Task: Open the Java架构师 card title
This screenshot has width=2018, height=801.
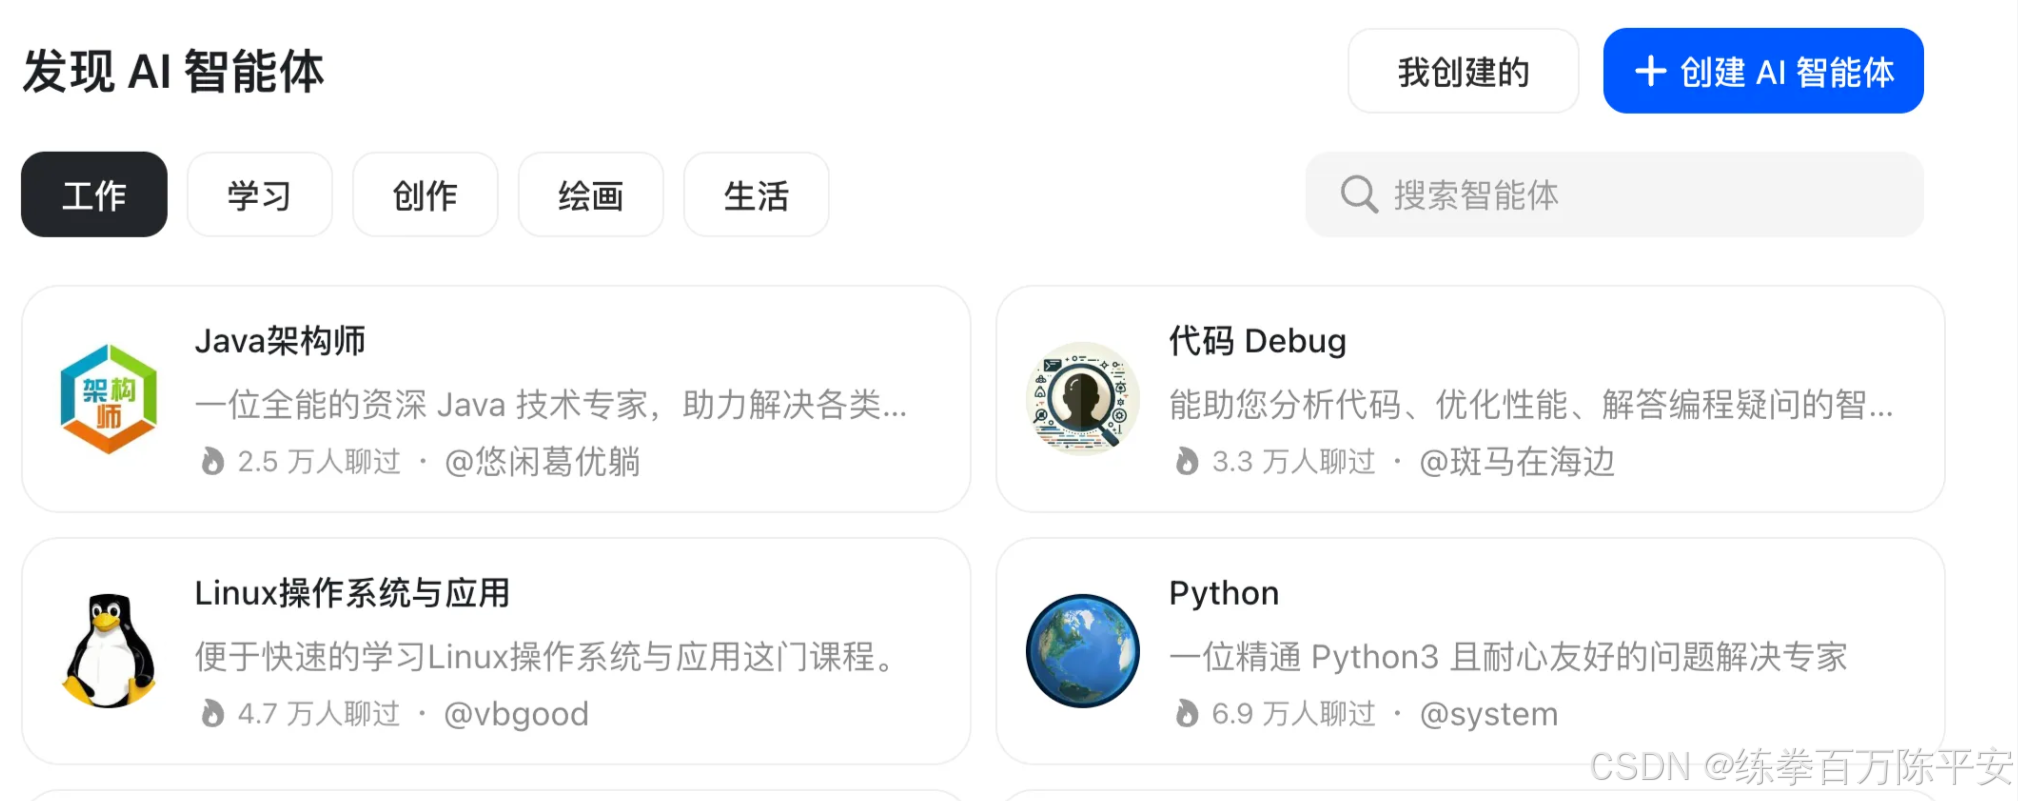Action: pyautogui.click(x=280, y=341)
